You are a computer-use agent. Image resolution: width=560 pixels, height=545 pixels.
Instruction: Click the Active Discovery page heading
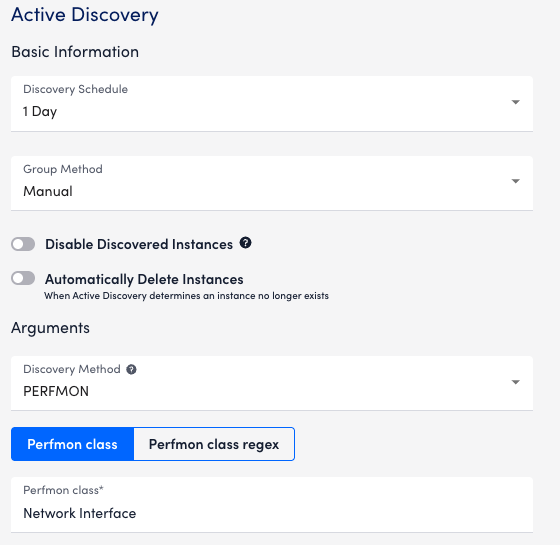[85, 15]
